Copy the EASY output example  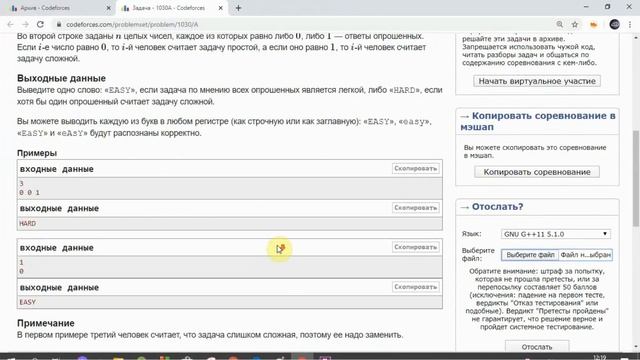pyautogui.click(x=416, y=287)
